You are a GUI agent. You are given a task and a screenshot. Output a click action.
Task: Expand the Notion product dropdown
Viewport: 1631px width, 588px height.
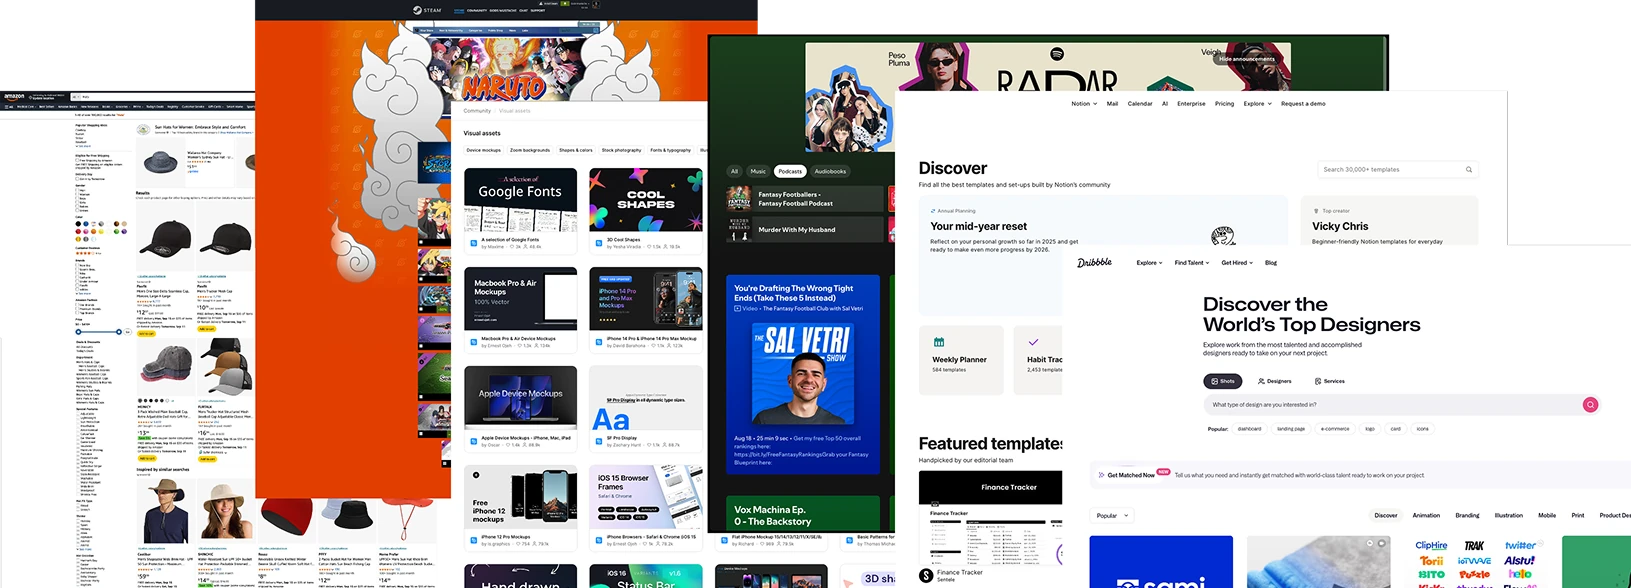pyautogui.click(x=1084, y=104)
